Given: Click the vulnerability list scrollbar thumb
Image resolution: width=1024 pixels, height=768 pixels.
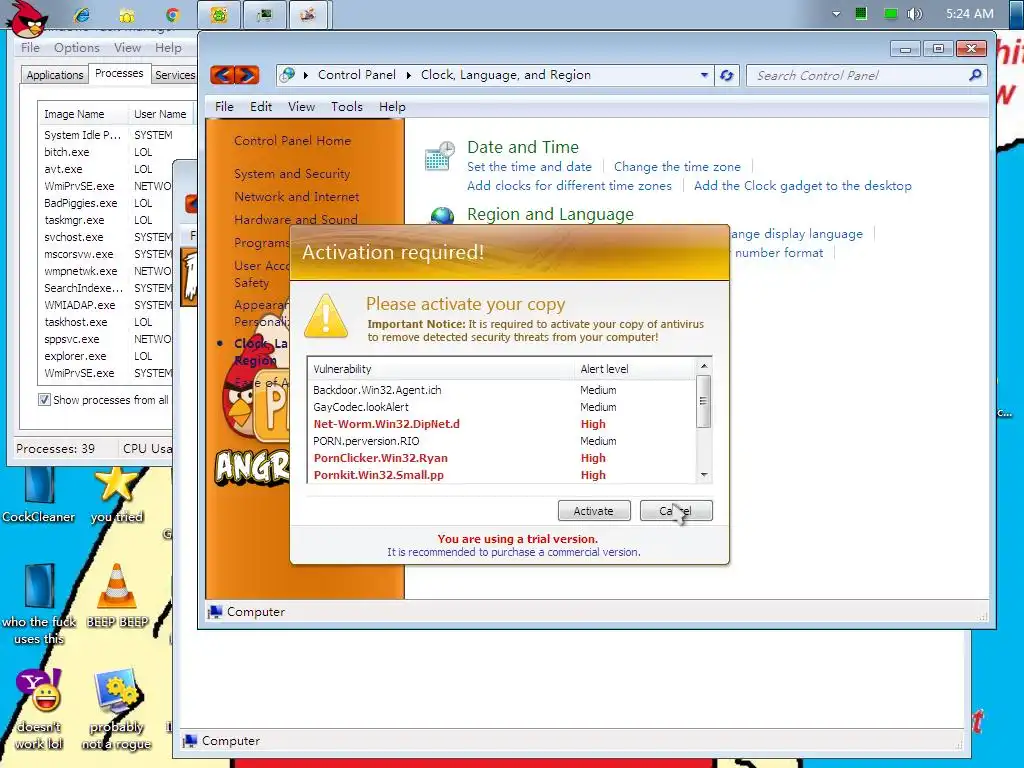Looking at the screenshot, I should [x=704, y=401].
